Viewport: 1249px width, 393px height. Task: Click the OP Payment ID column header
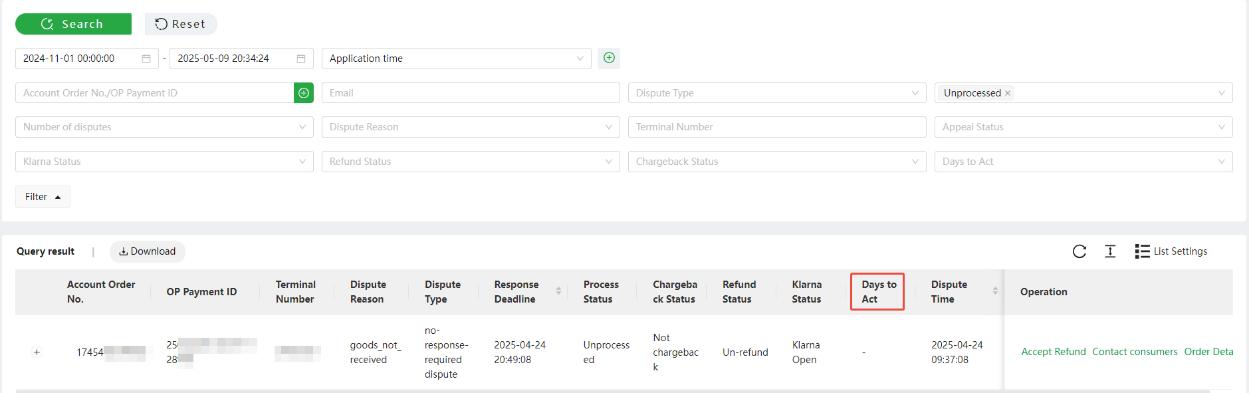[x=202, y=291]
